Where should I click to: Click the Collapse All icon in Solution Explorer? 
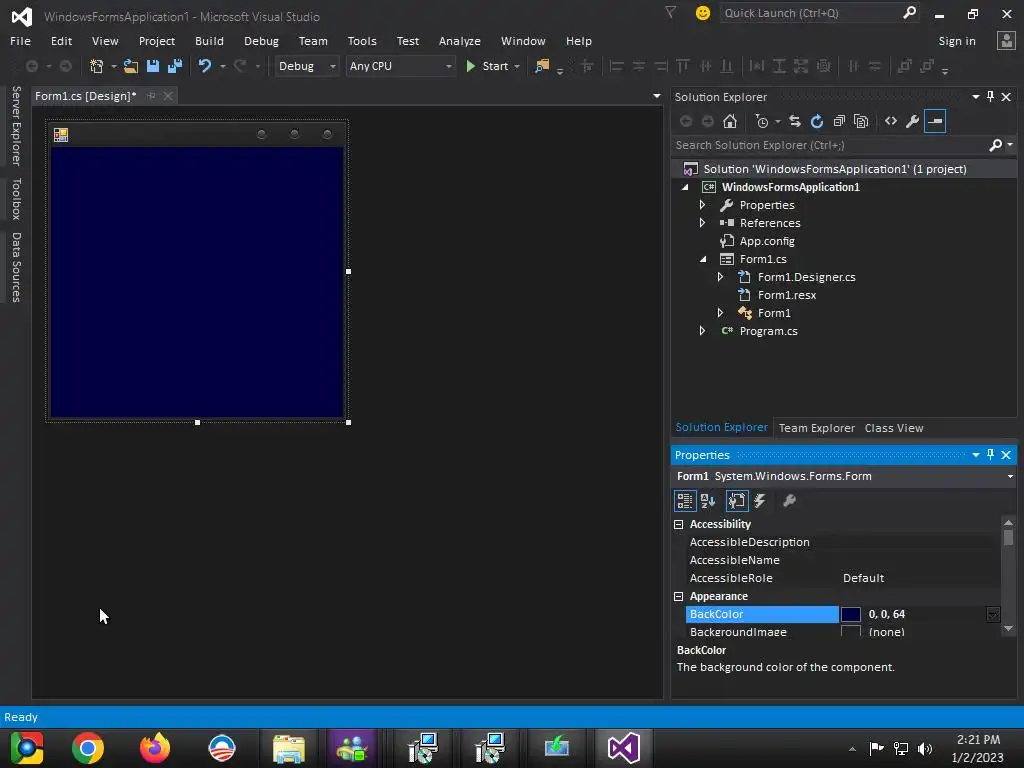(839, 121)
